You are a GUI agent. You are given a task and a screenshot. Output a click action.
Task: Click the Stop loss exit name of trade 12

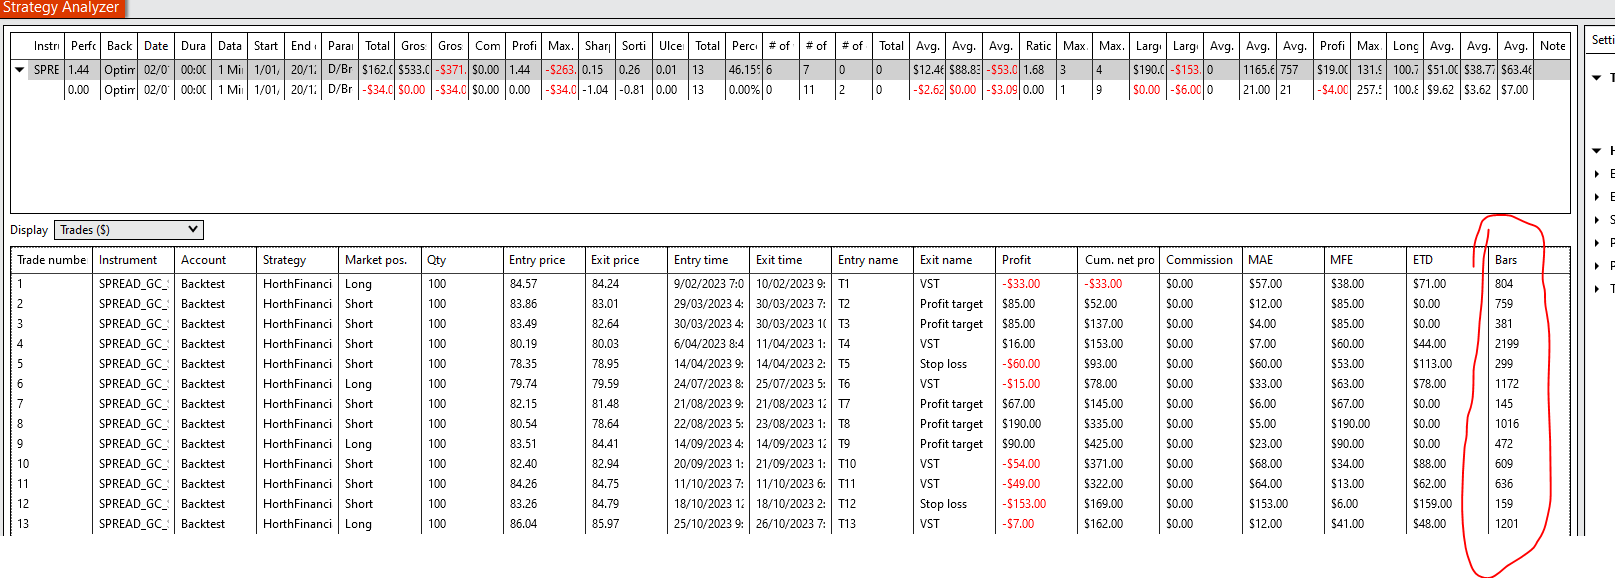[943, 504]
